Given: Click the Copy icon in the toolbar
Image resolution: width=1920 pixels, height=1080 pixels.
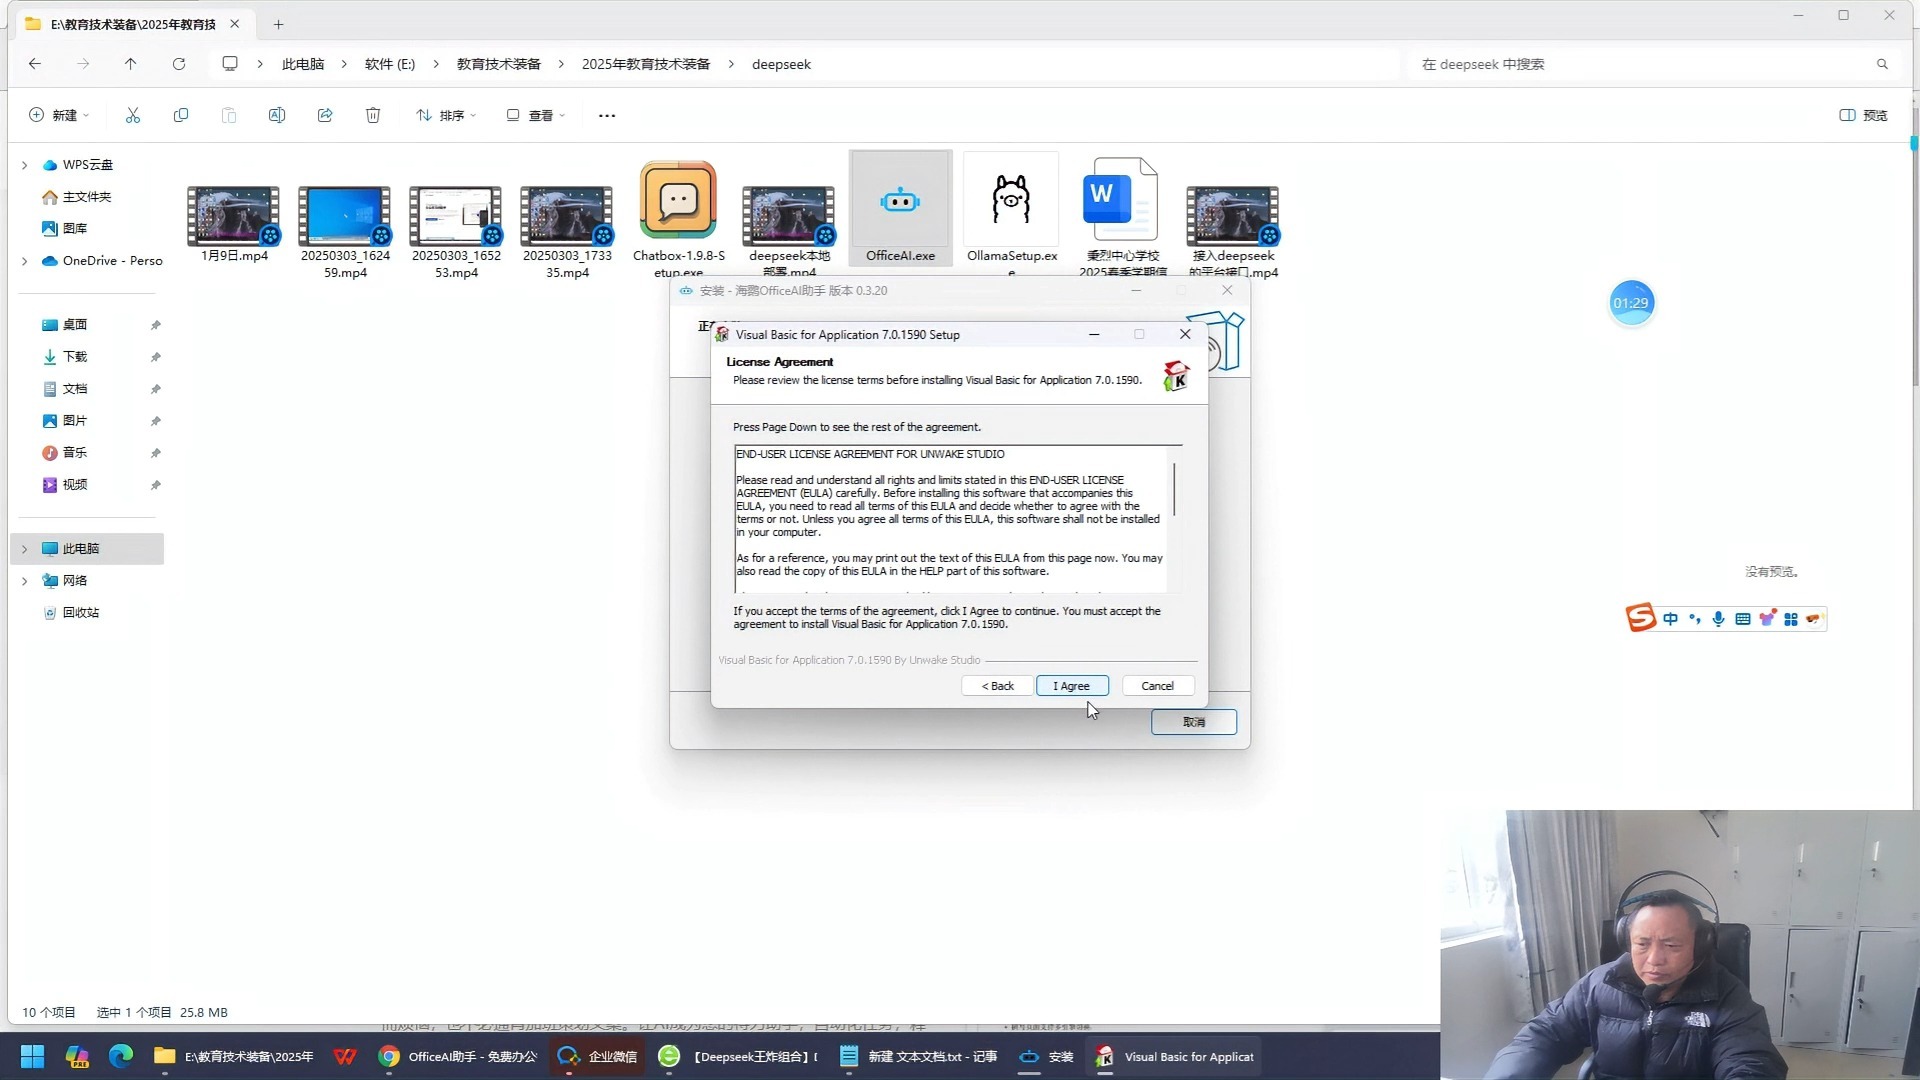Looking at the screenshot, I should tap(181, 115).
